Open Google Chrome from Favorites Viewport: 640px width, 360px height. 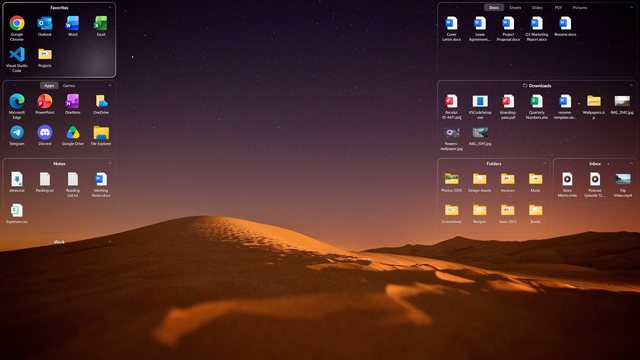coord(17,24)
